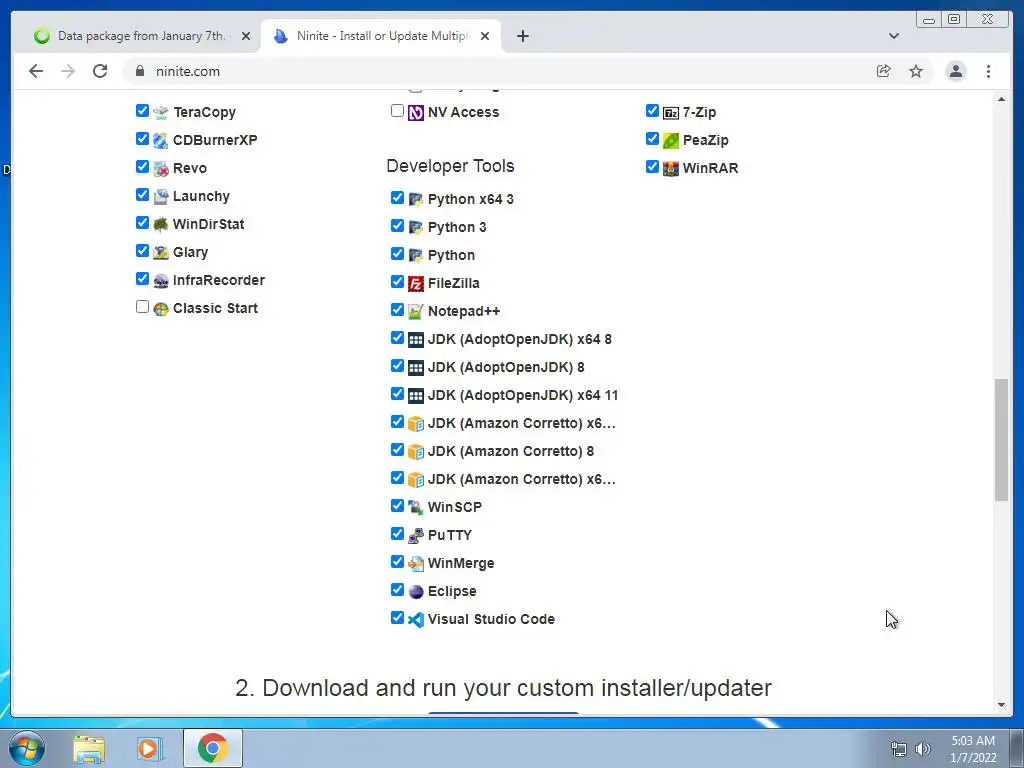
Task: Bookmark this page with the star icon
Action: pos(916,71)
